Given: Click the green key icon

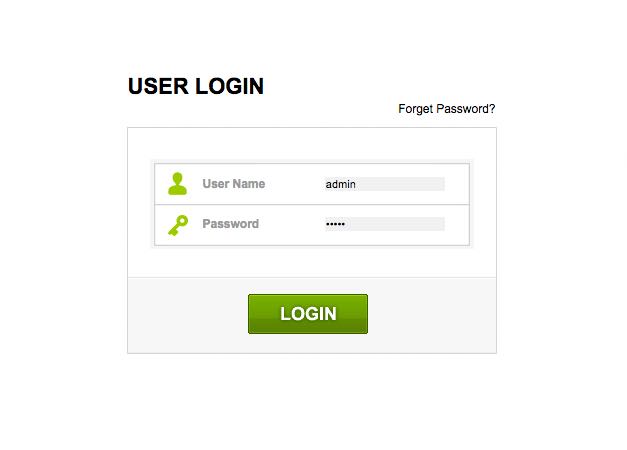Looking at the screenshot, I should pos(178,225).
